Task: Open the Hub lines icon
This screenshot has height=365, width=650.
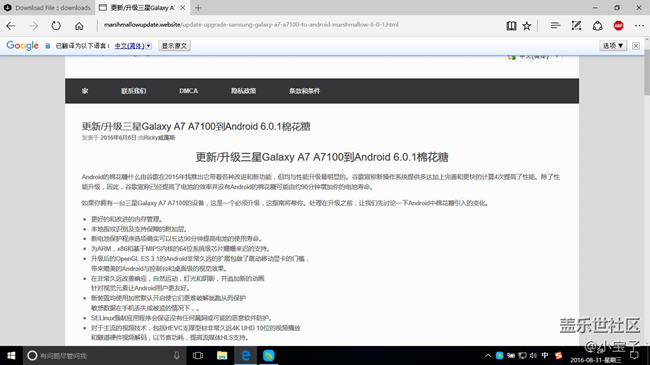Action: [x=555, y=26]
